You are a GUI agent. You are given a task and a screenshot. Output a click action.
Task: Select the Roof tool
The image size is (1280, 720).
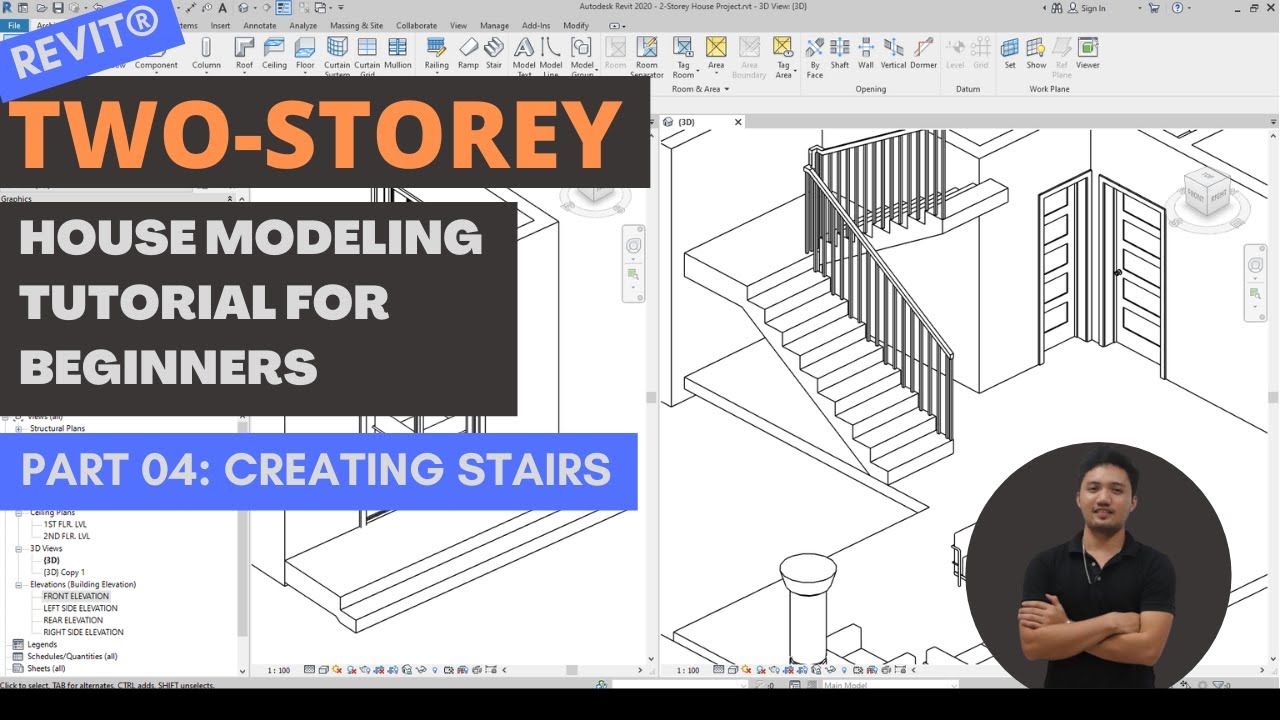[244, 53]
